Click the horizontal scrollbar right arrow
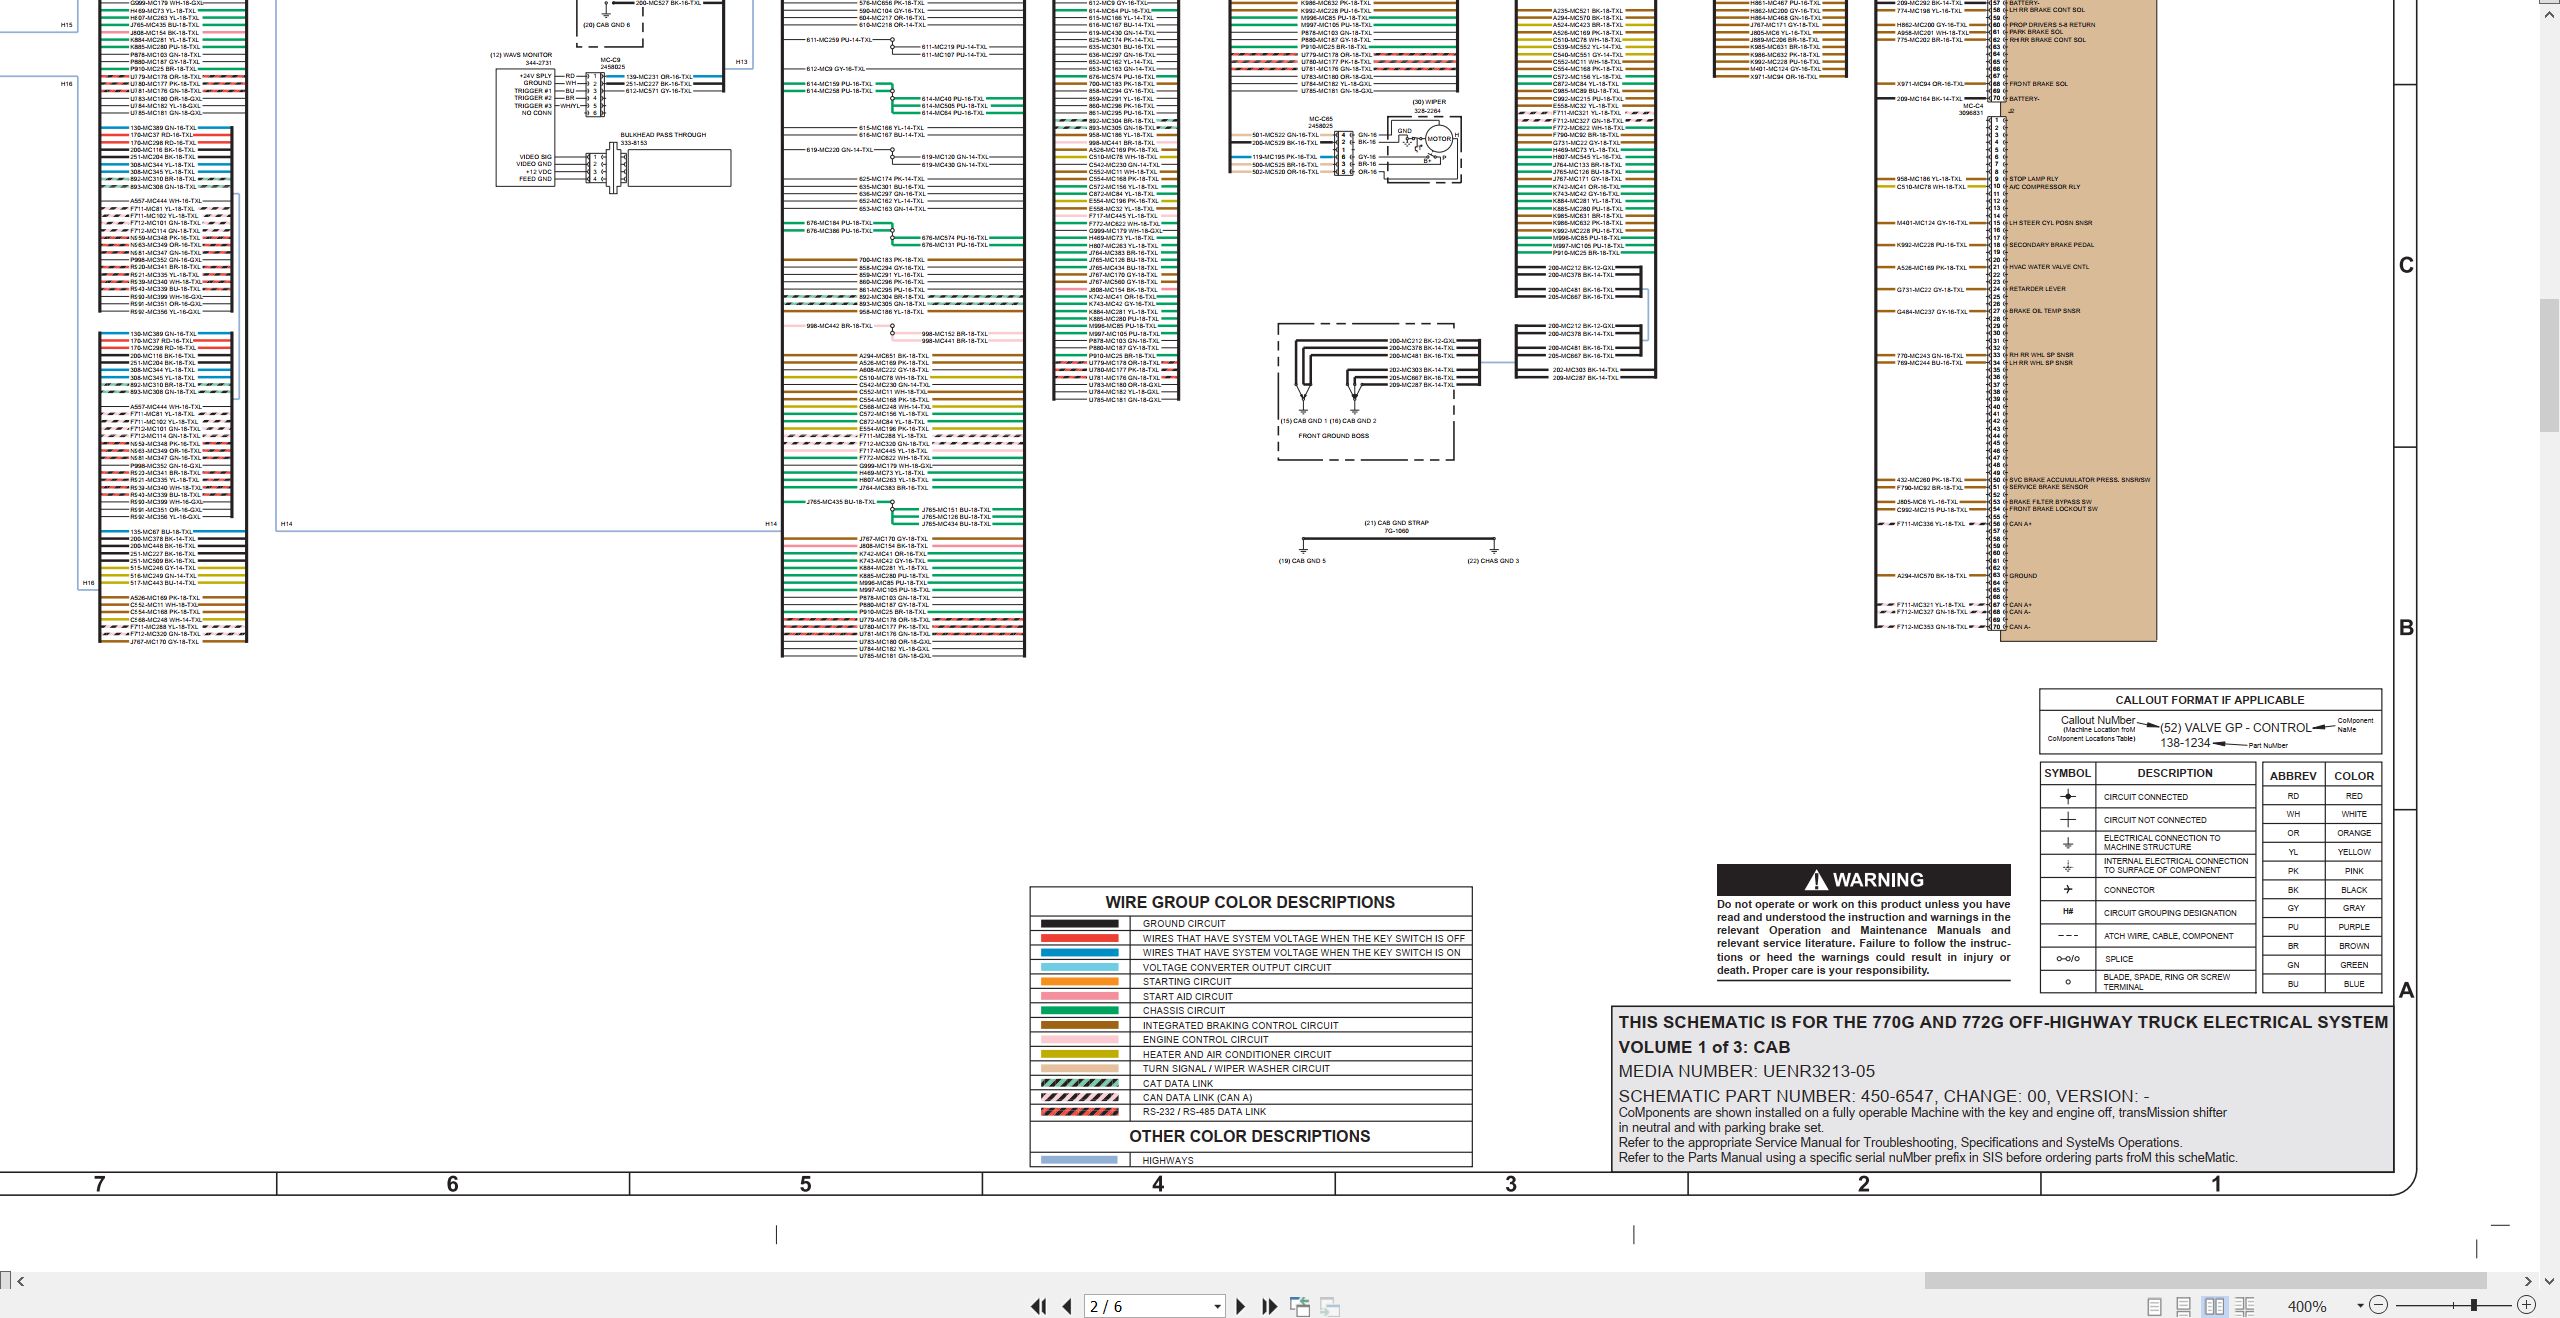Screen dimensions: 2560x1318 2528,1281
